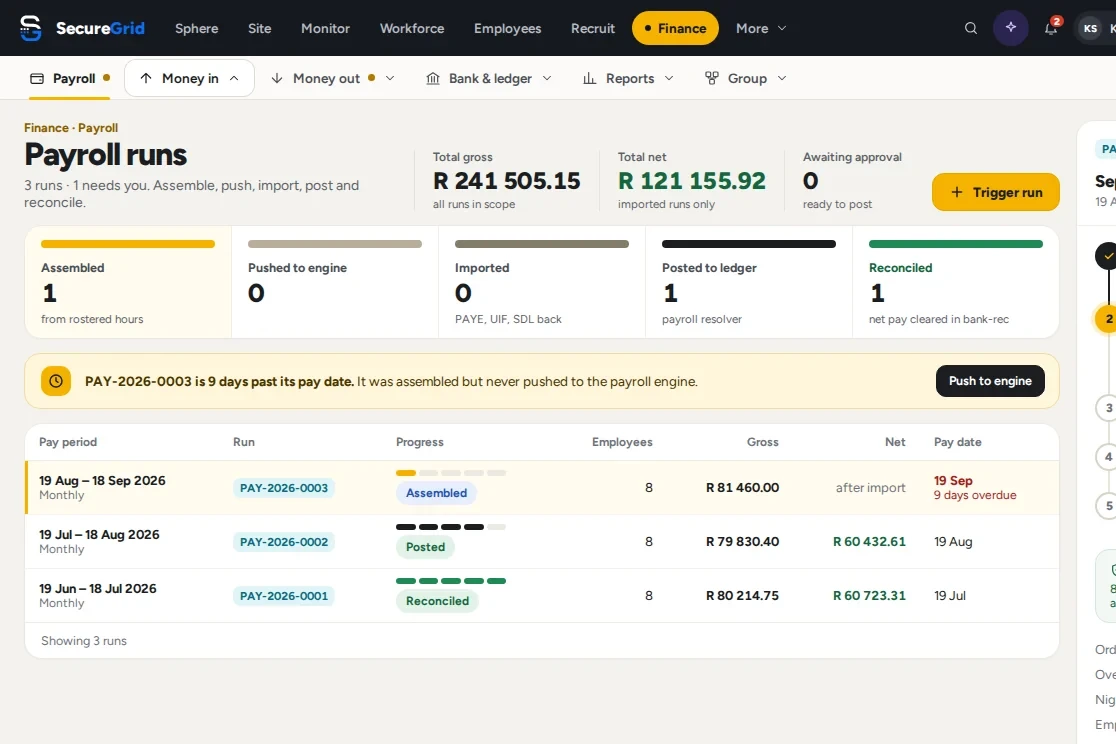Screen dimensions: 1116x744
Task: Open the KS user avatar
Action: pyautogui.click(x=1090, y=28)
